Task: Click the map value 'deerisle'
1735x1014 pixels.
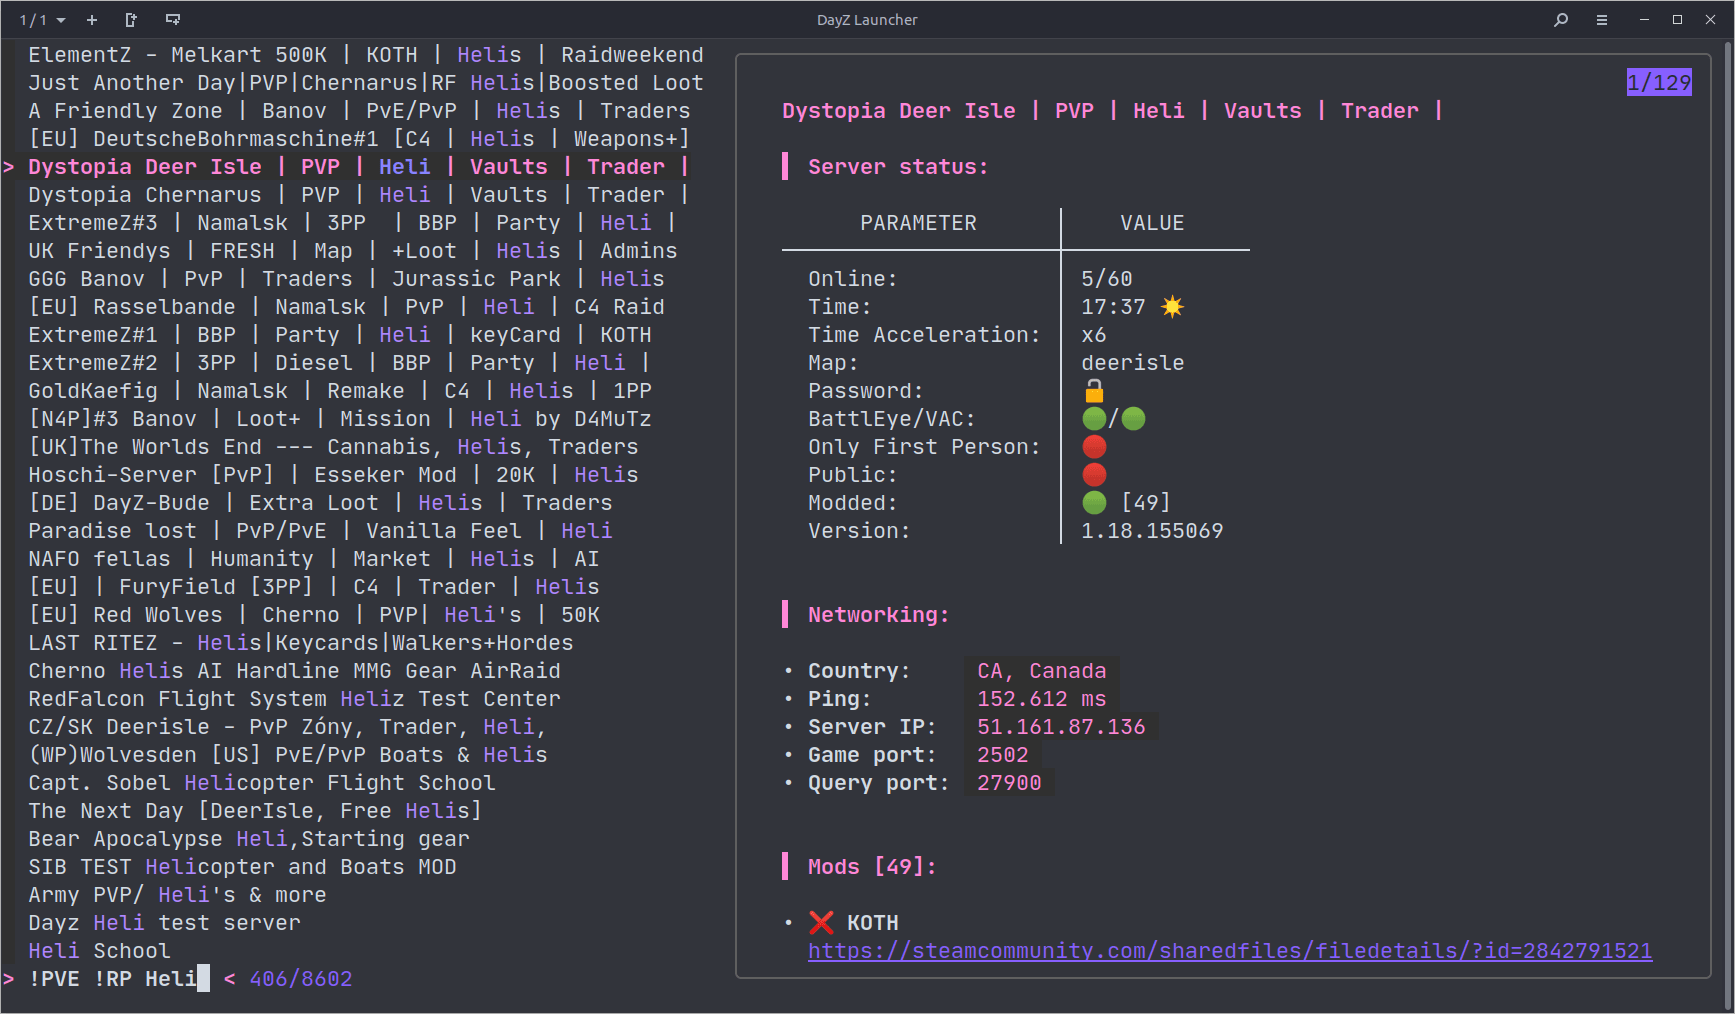Action: (1133, 363)
